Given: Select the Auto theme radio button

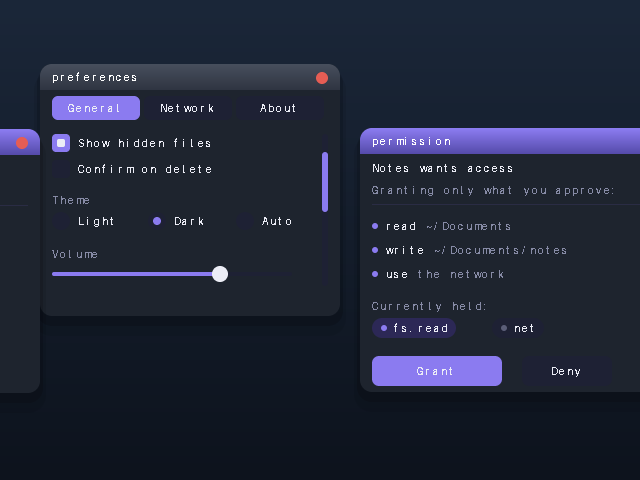Looking at the screenshot, I should (x=245, y=221).
